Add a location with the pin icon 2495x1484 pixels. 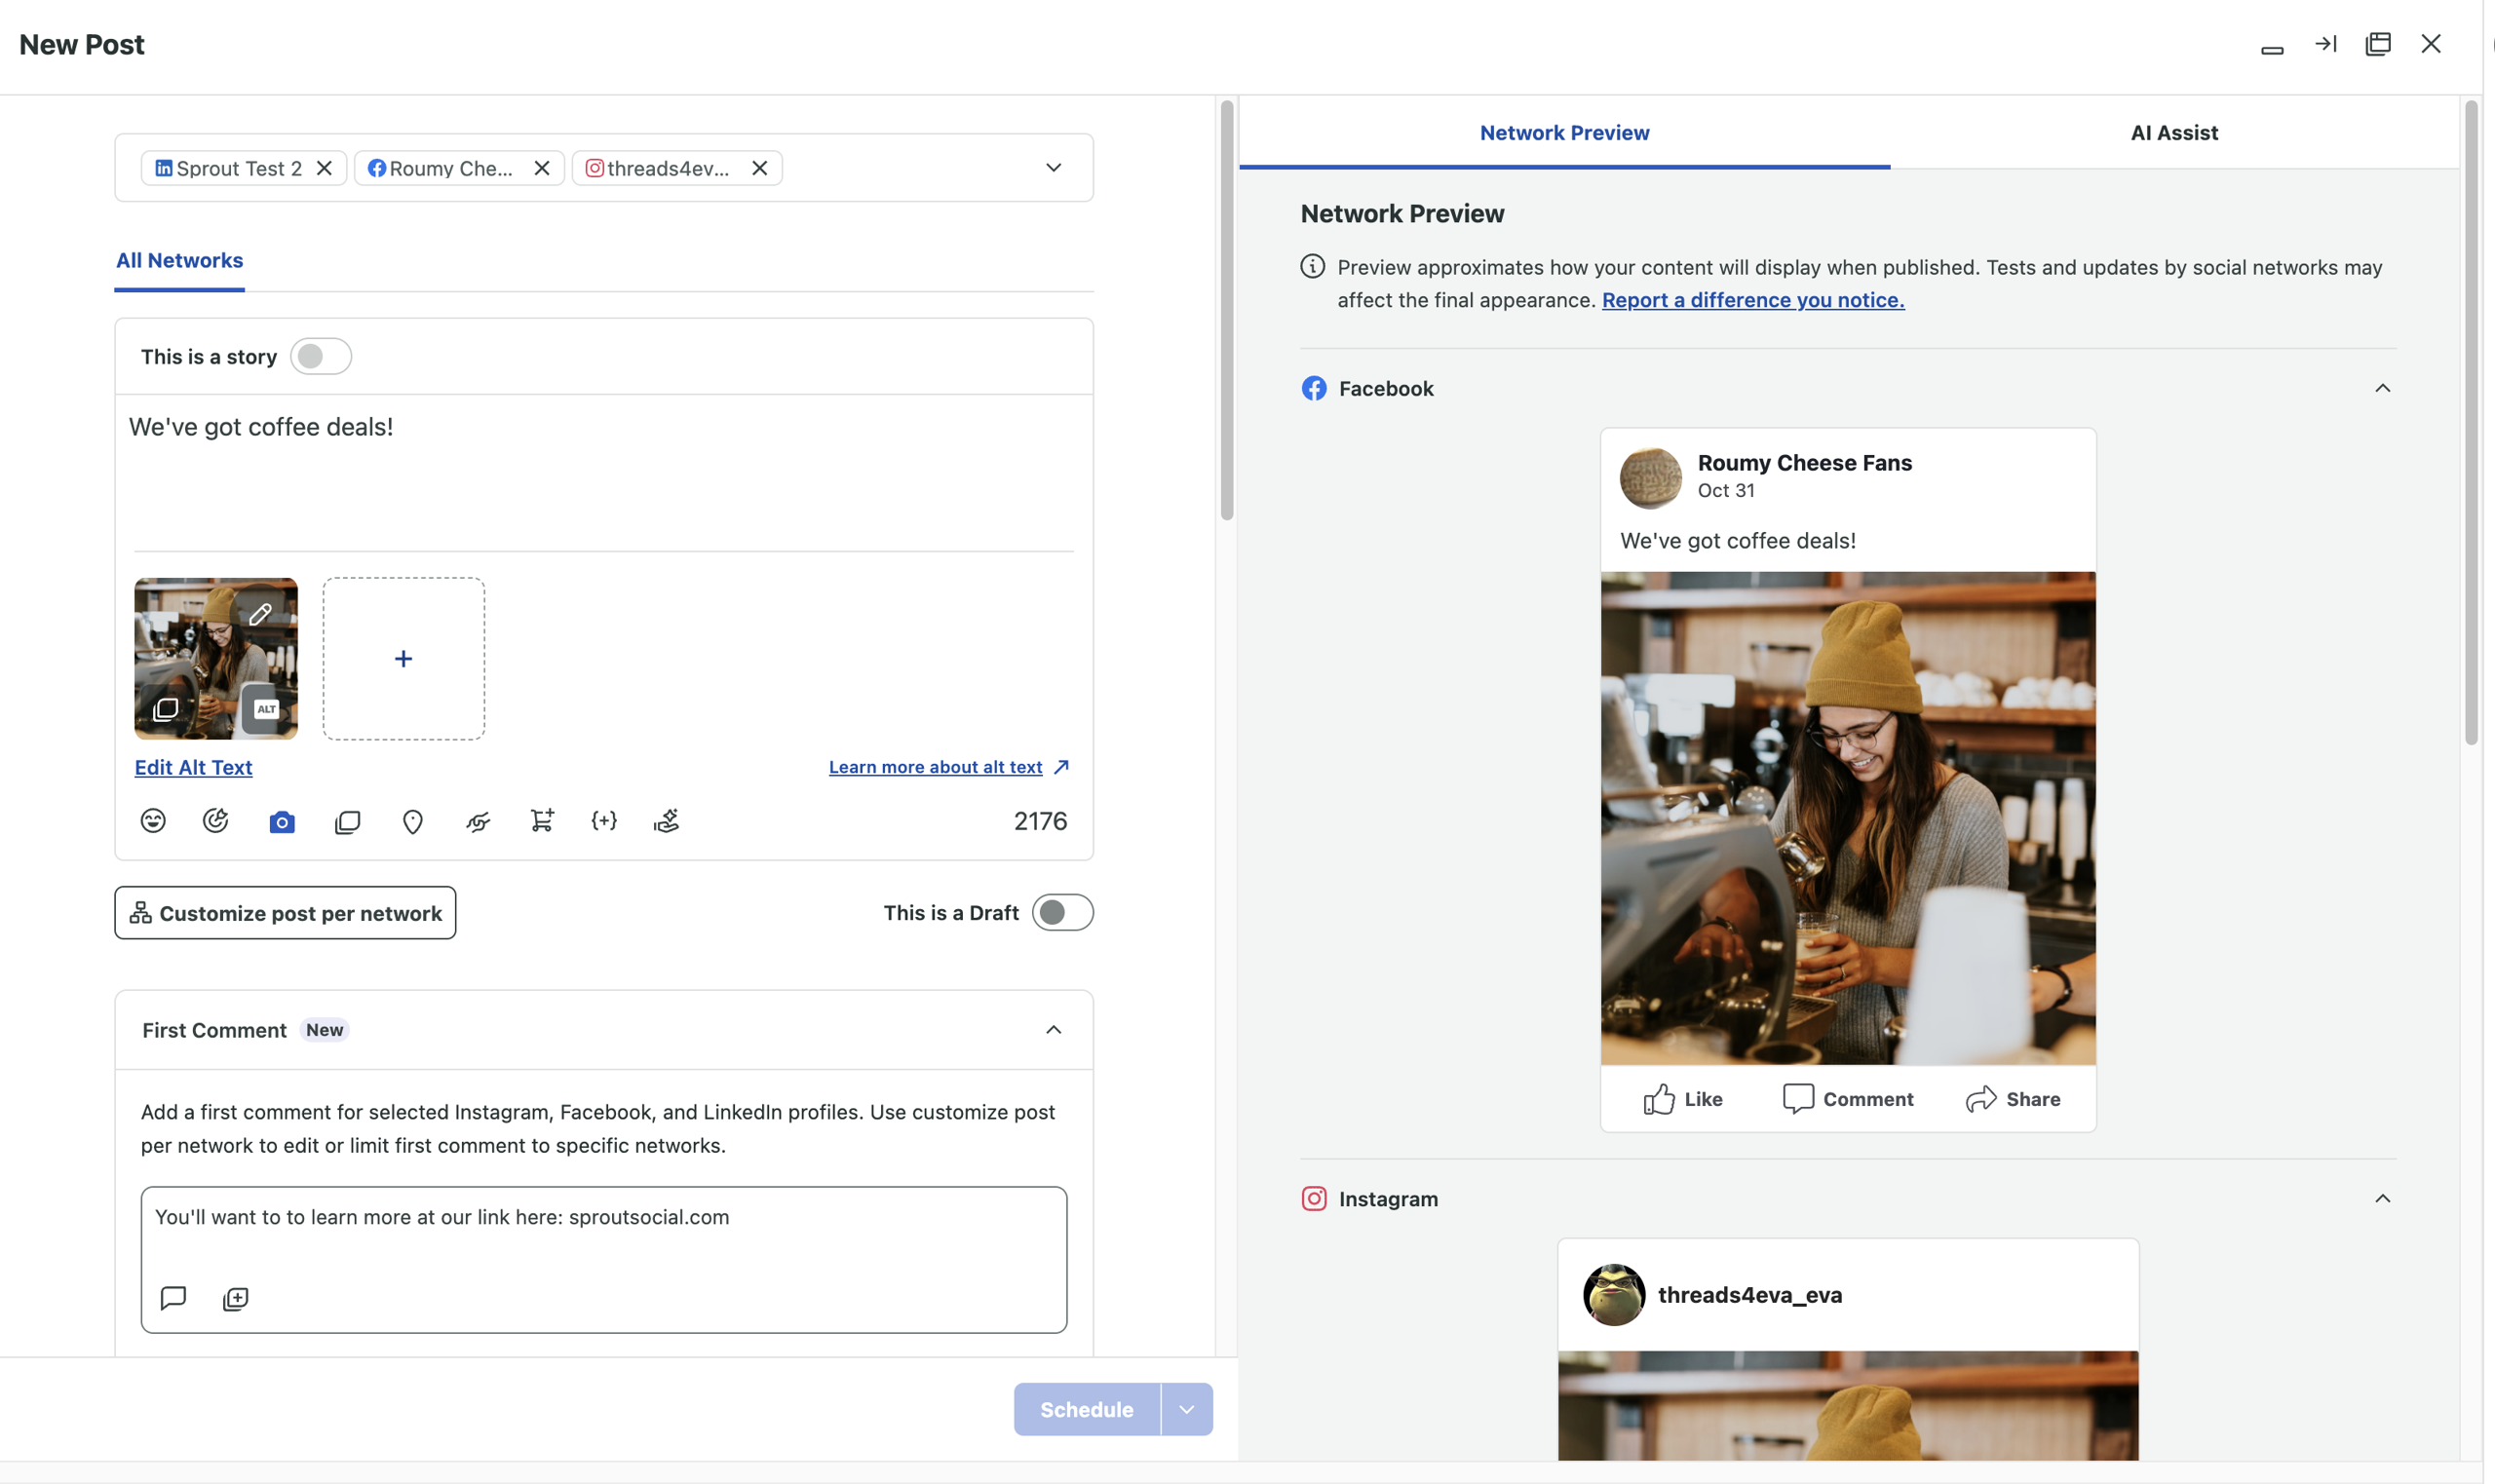412,822
